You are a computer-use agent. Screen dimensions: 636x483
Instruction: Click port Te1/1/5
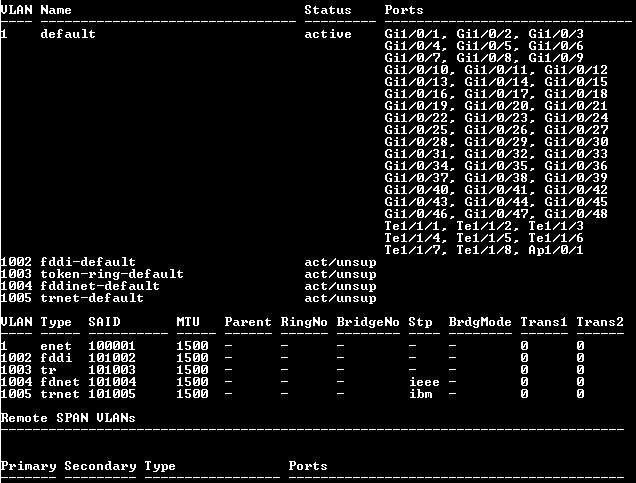click(x=484, y=238)
